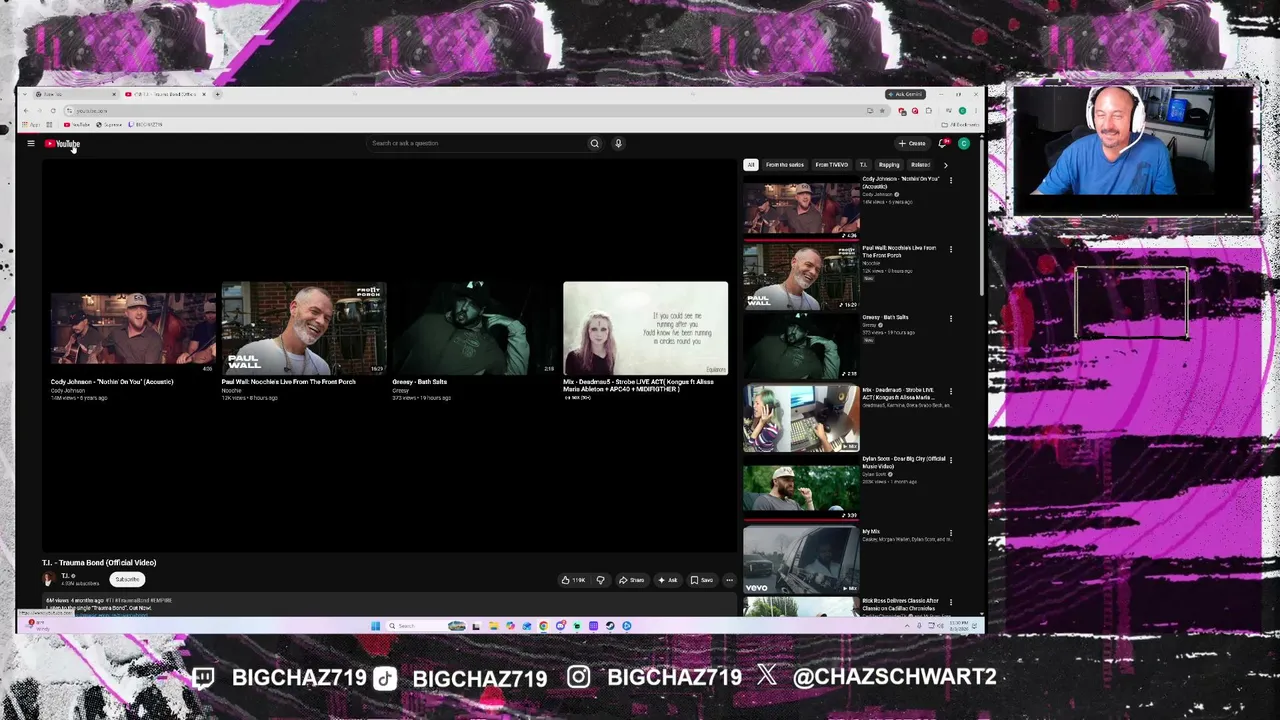
Task: Go to the YouTube home logo
Action: [x=62, y=144]
